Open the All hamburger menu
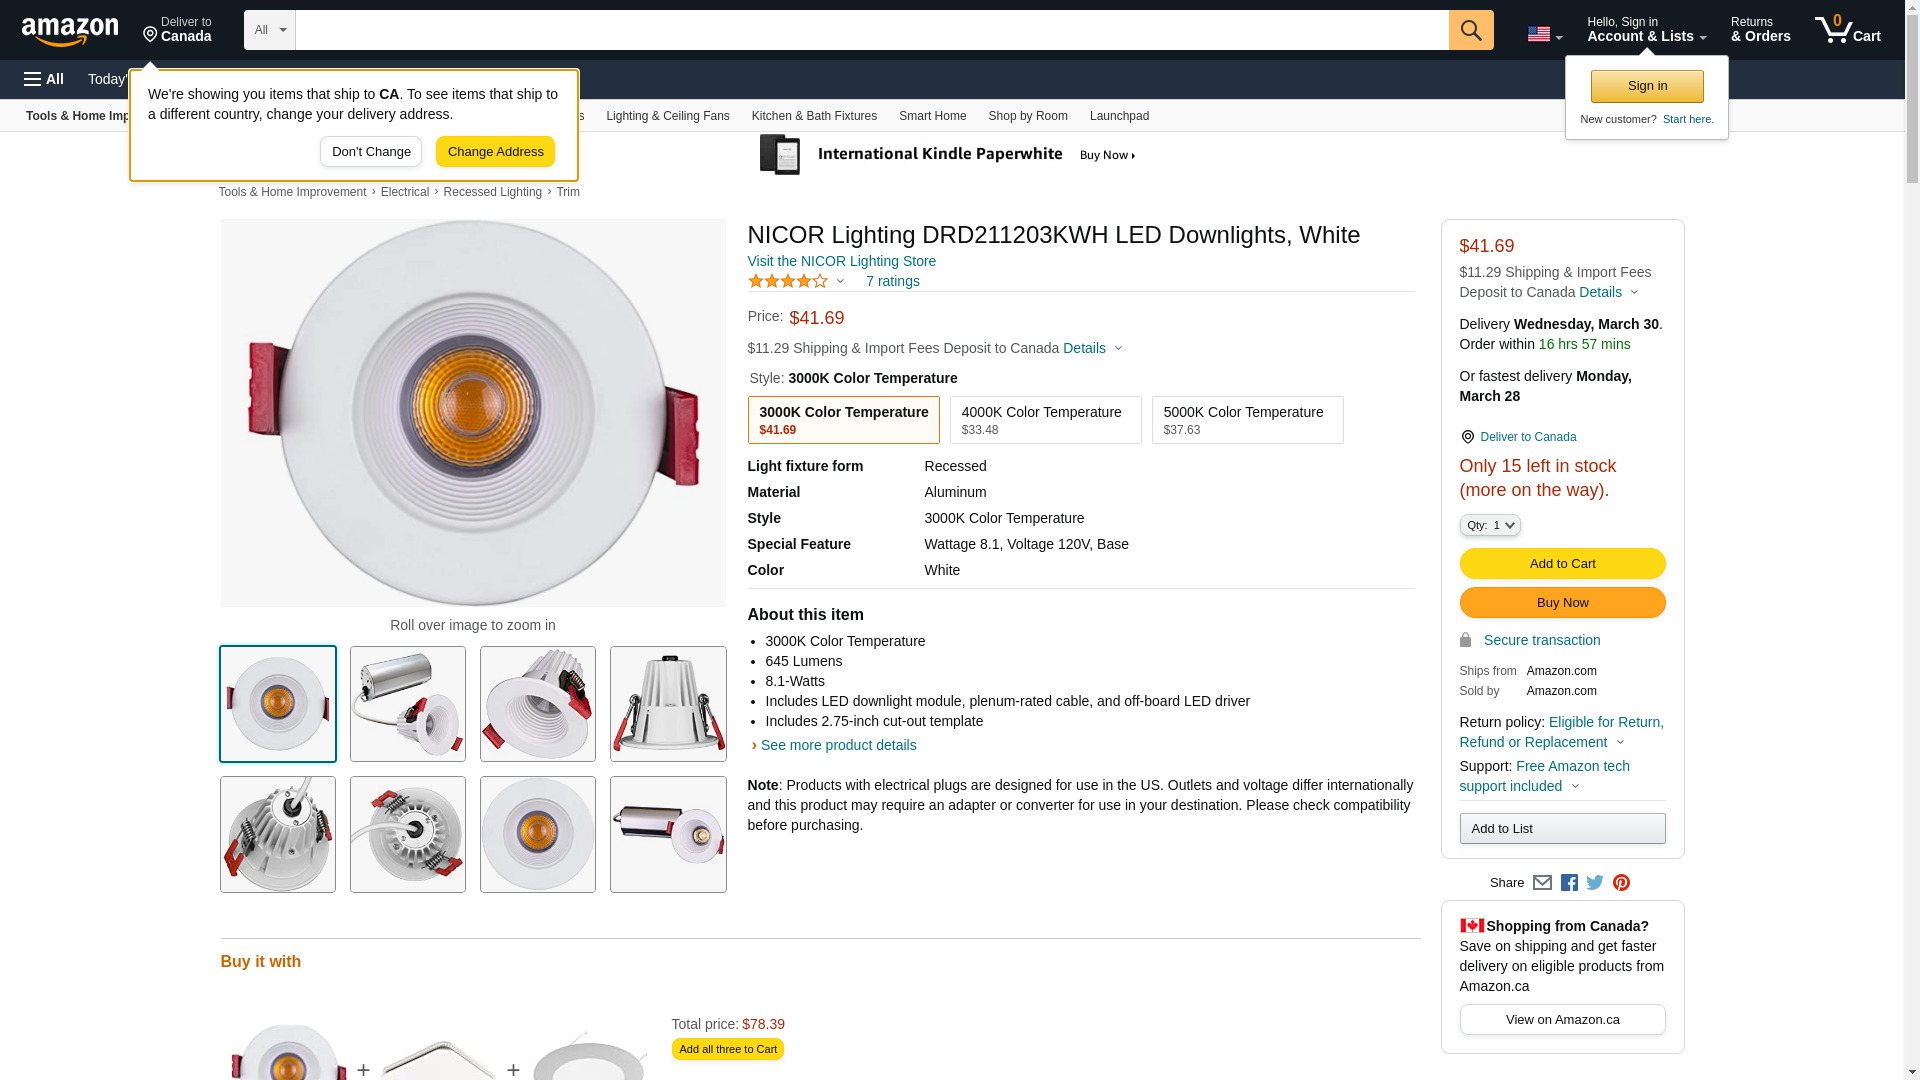 (44, 79)
